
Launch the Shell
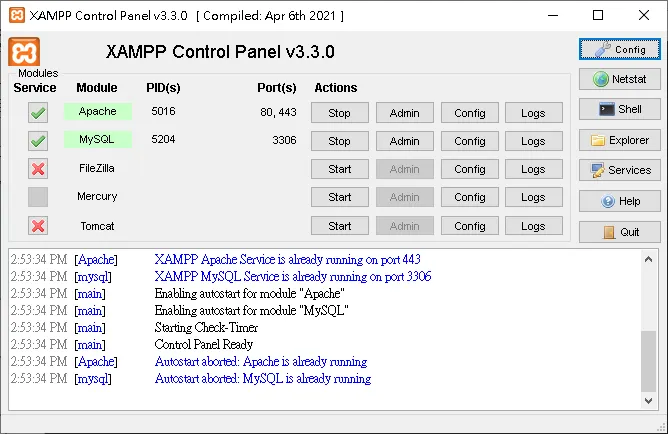620,109
